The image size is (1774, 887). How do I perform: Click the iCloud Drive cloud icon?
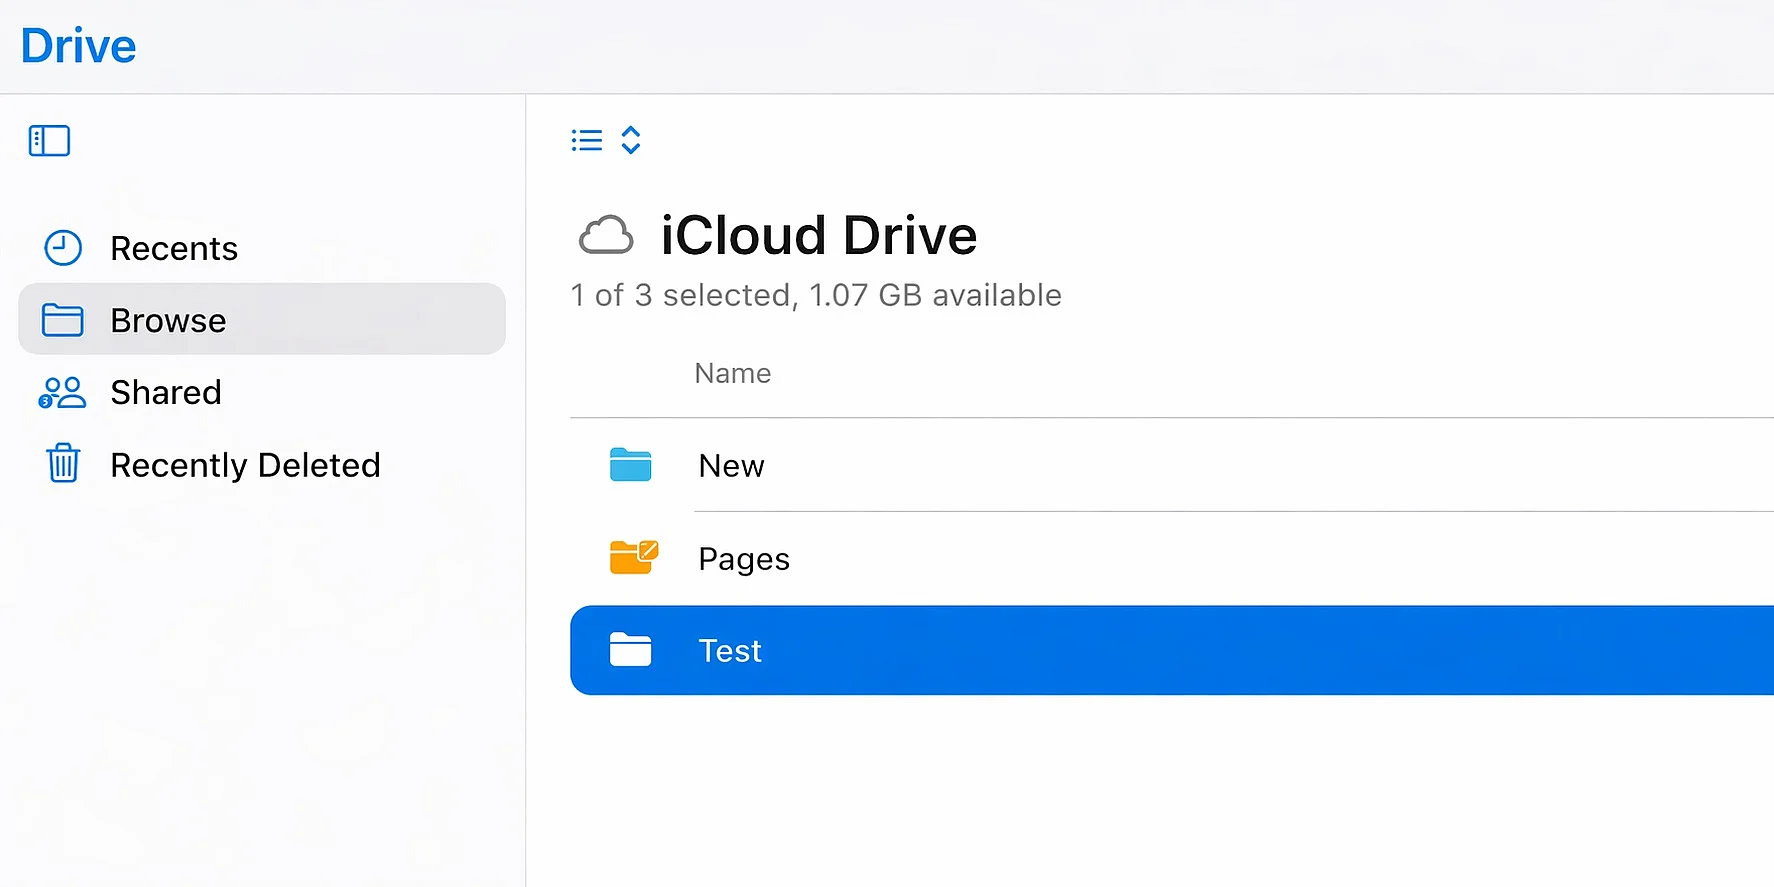click(x=606, y=235)
